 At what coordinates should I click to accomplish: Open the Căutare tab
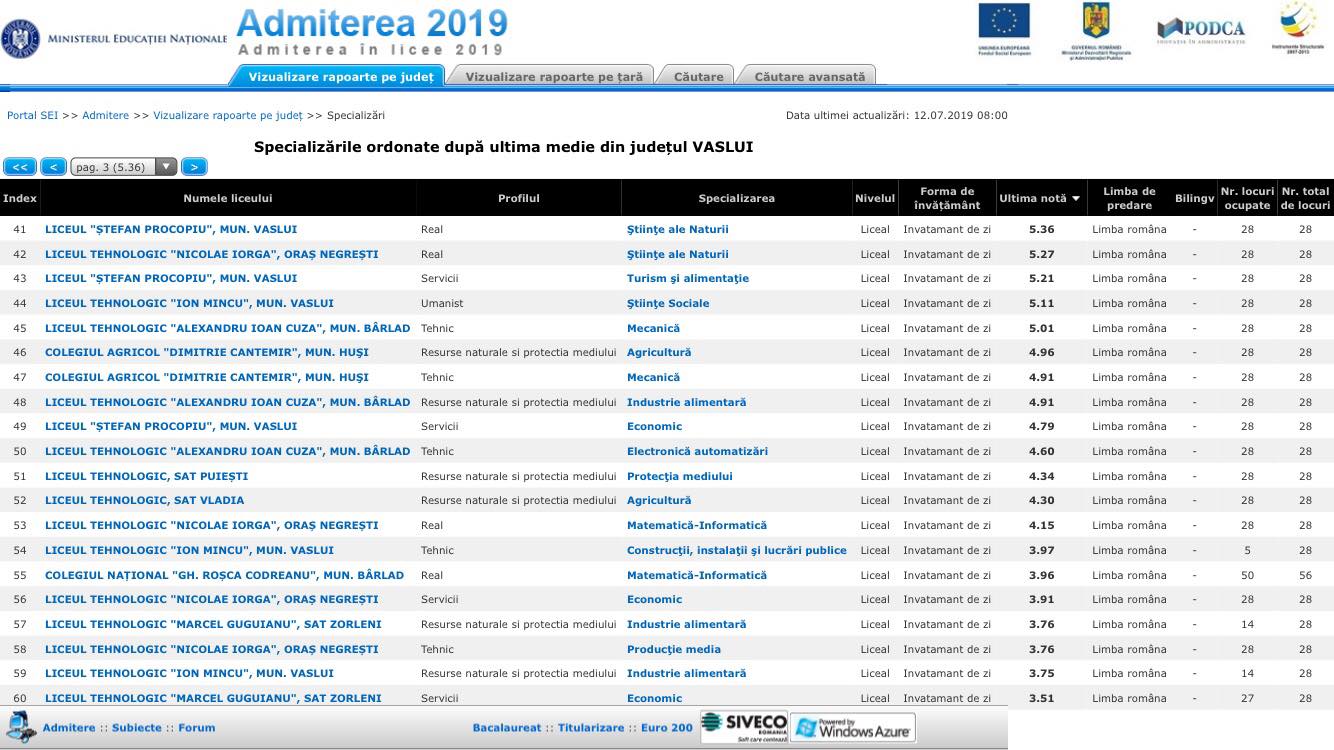coord(698,76)
